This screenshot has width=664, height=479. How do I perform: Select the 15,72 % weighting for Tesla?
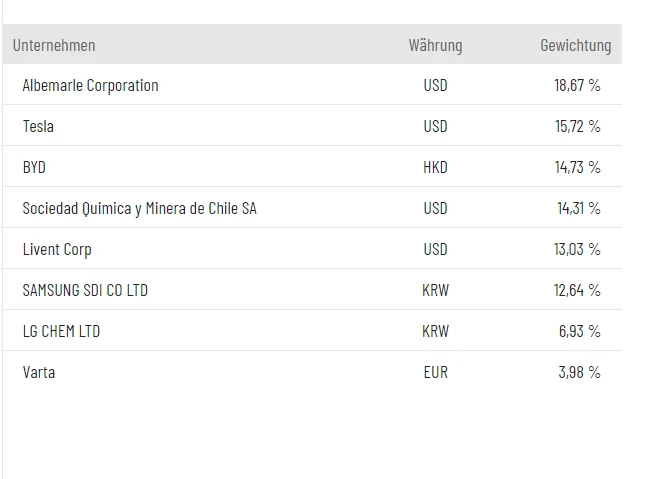pos(577,127)
